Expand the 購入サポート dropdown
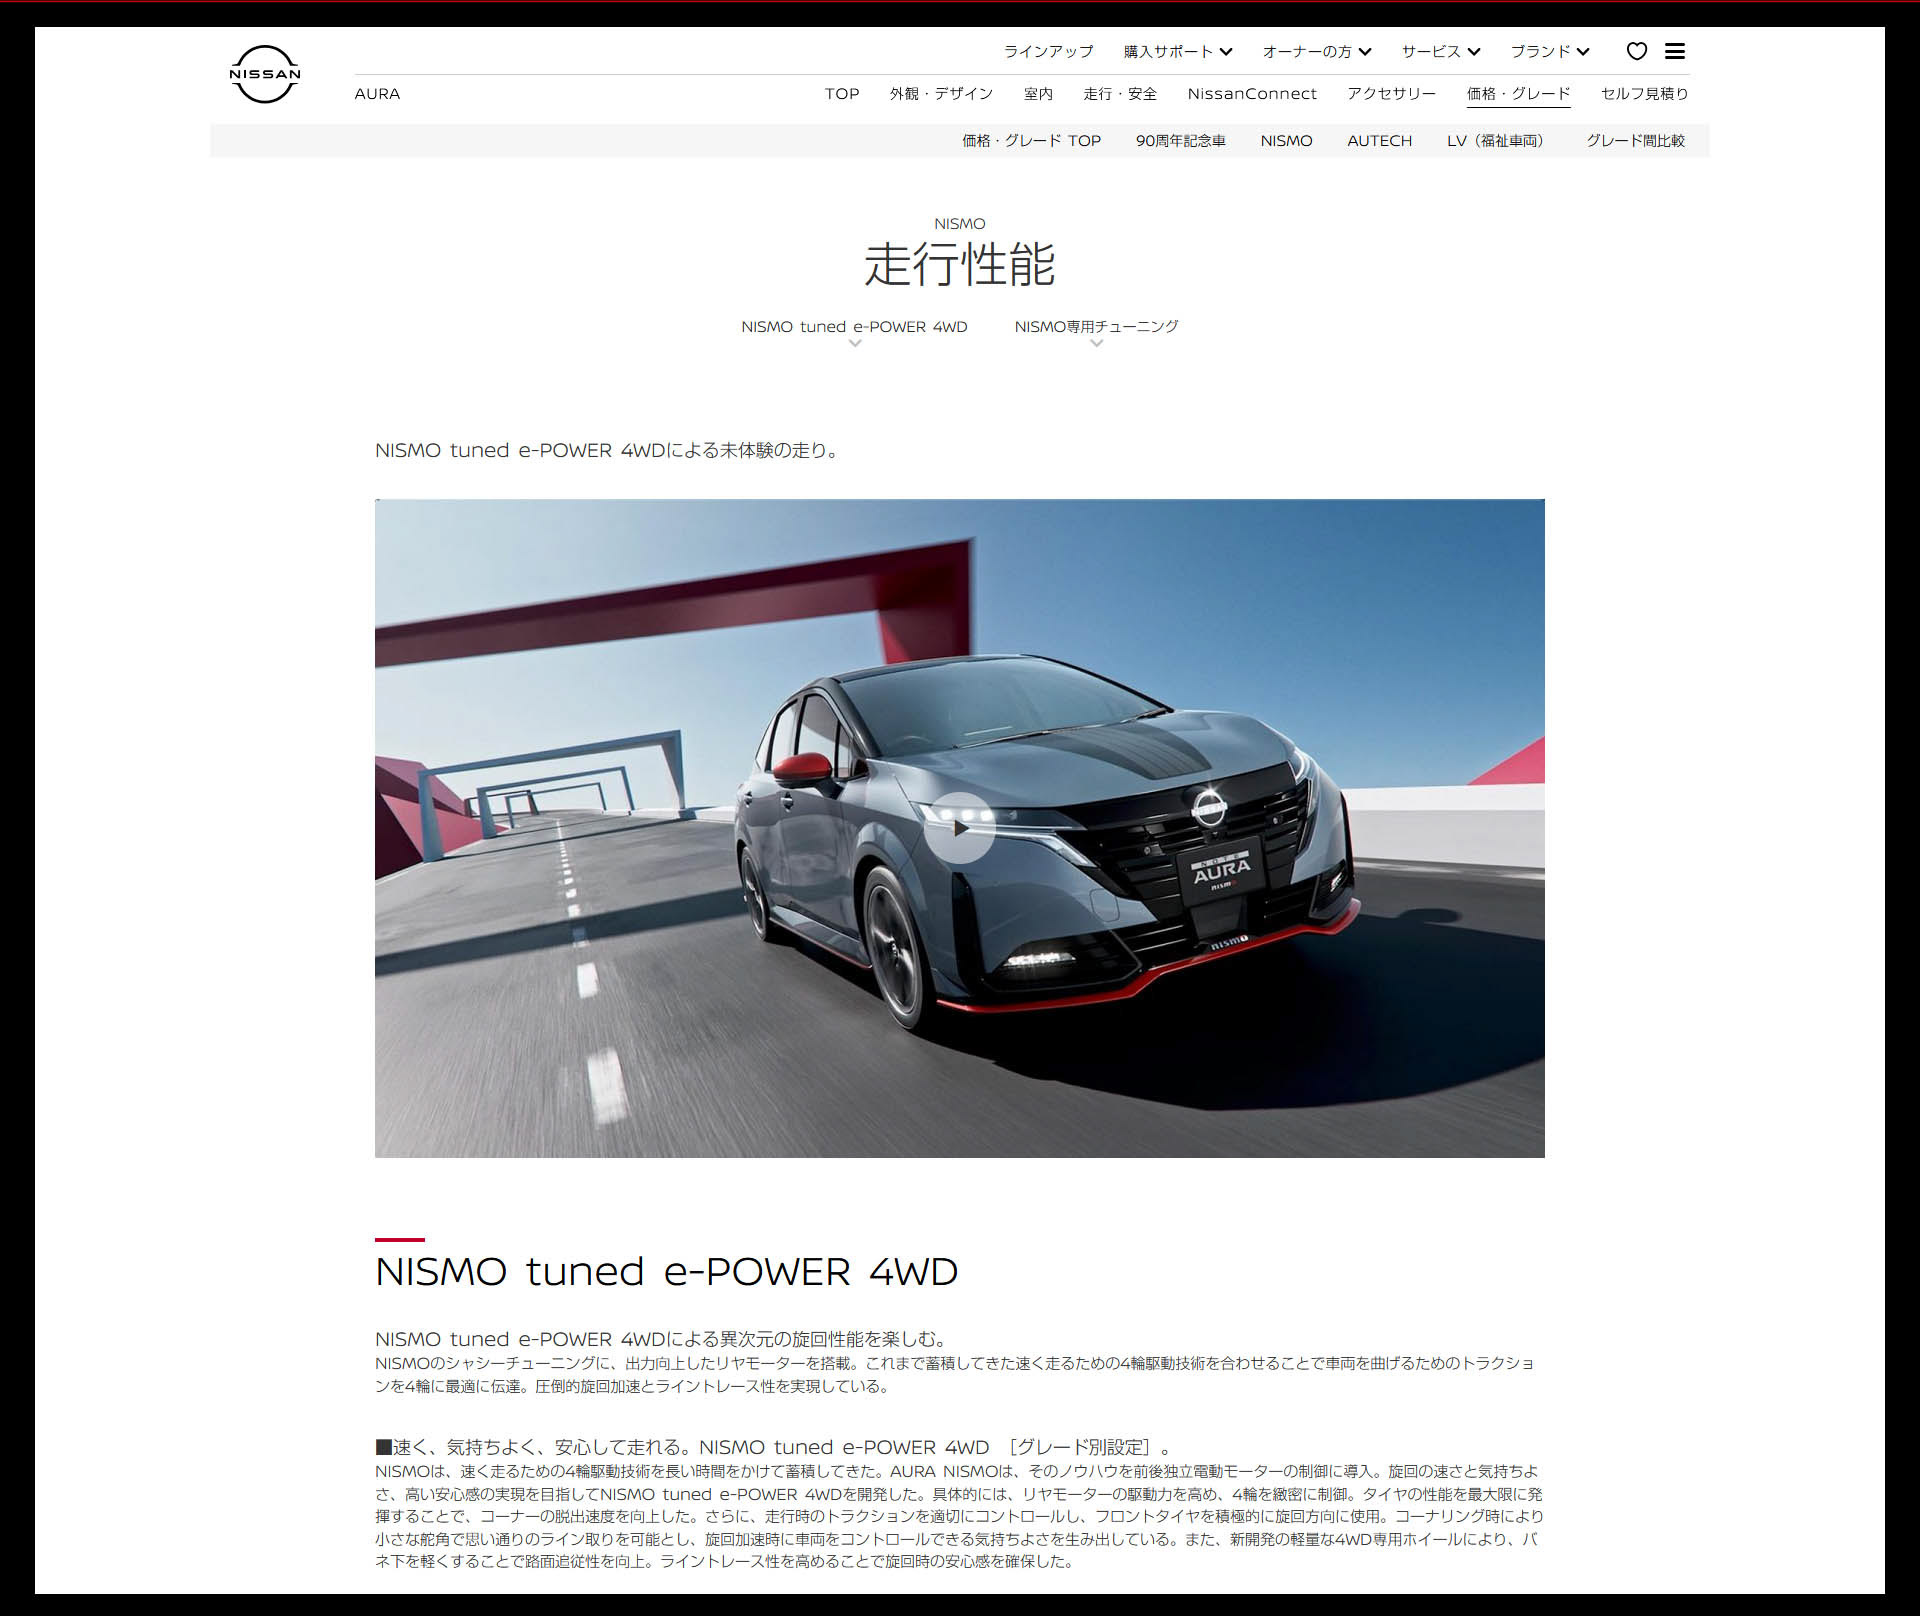 [1177, 52]
